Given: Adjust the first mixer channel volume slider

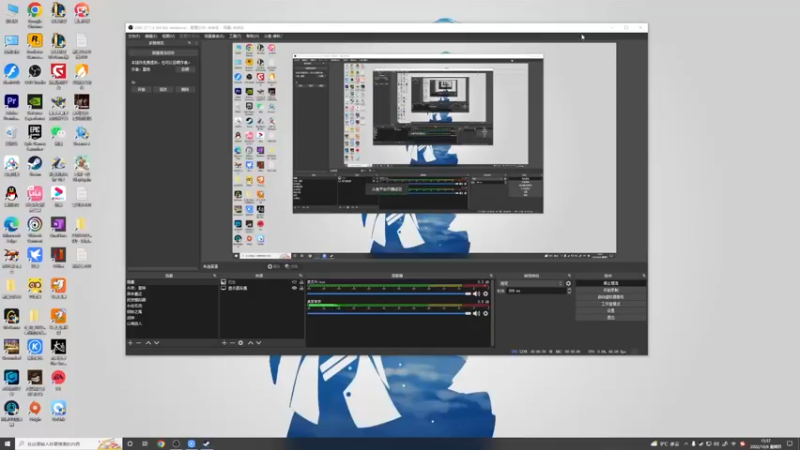Looking at the screenshot, I should point(389,294).
